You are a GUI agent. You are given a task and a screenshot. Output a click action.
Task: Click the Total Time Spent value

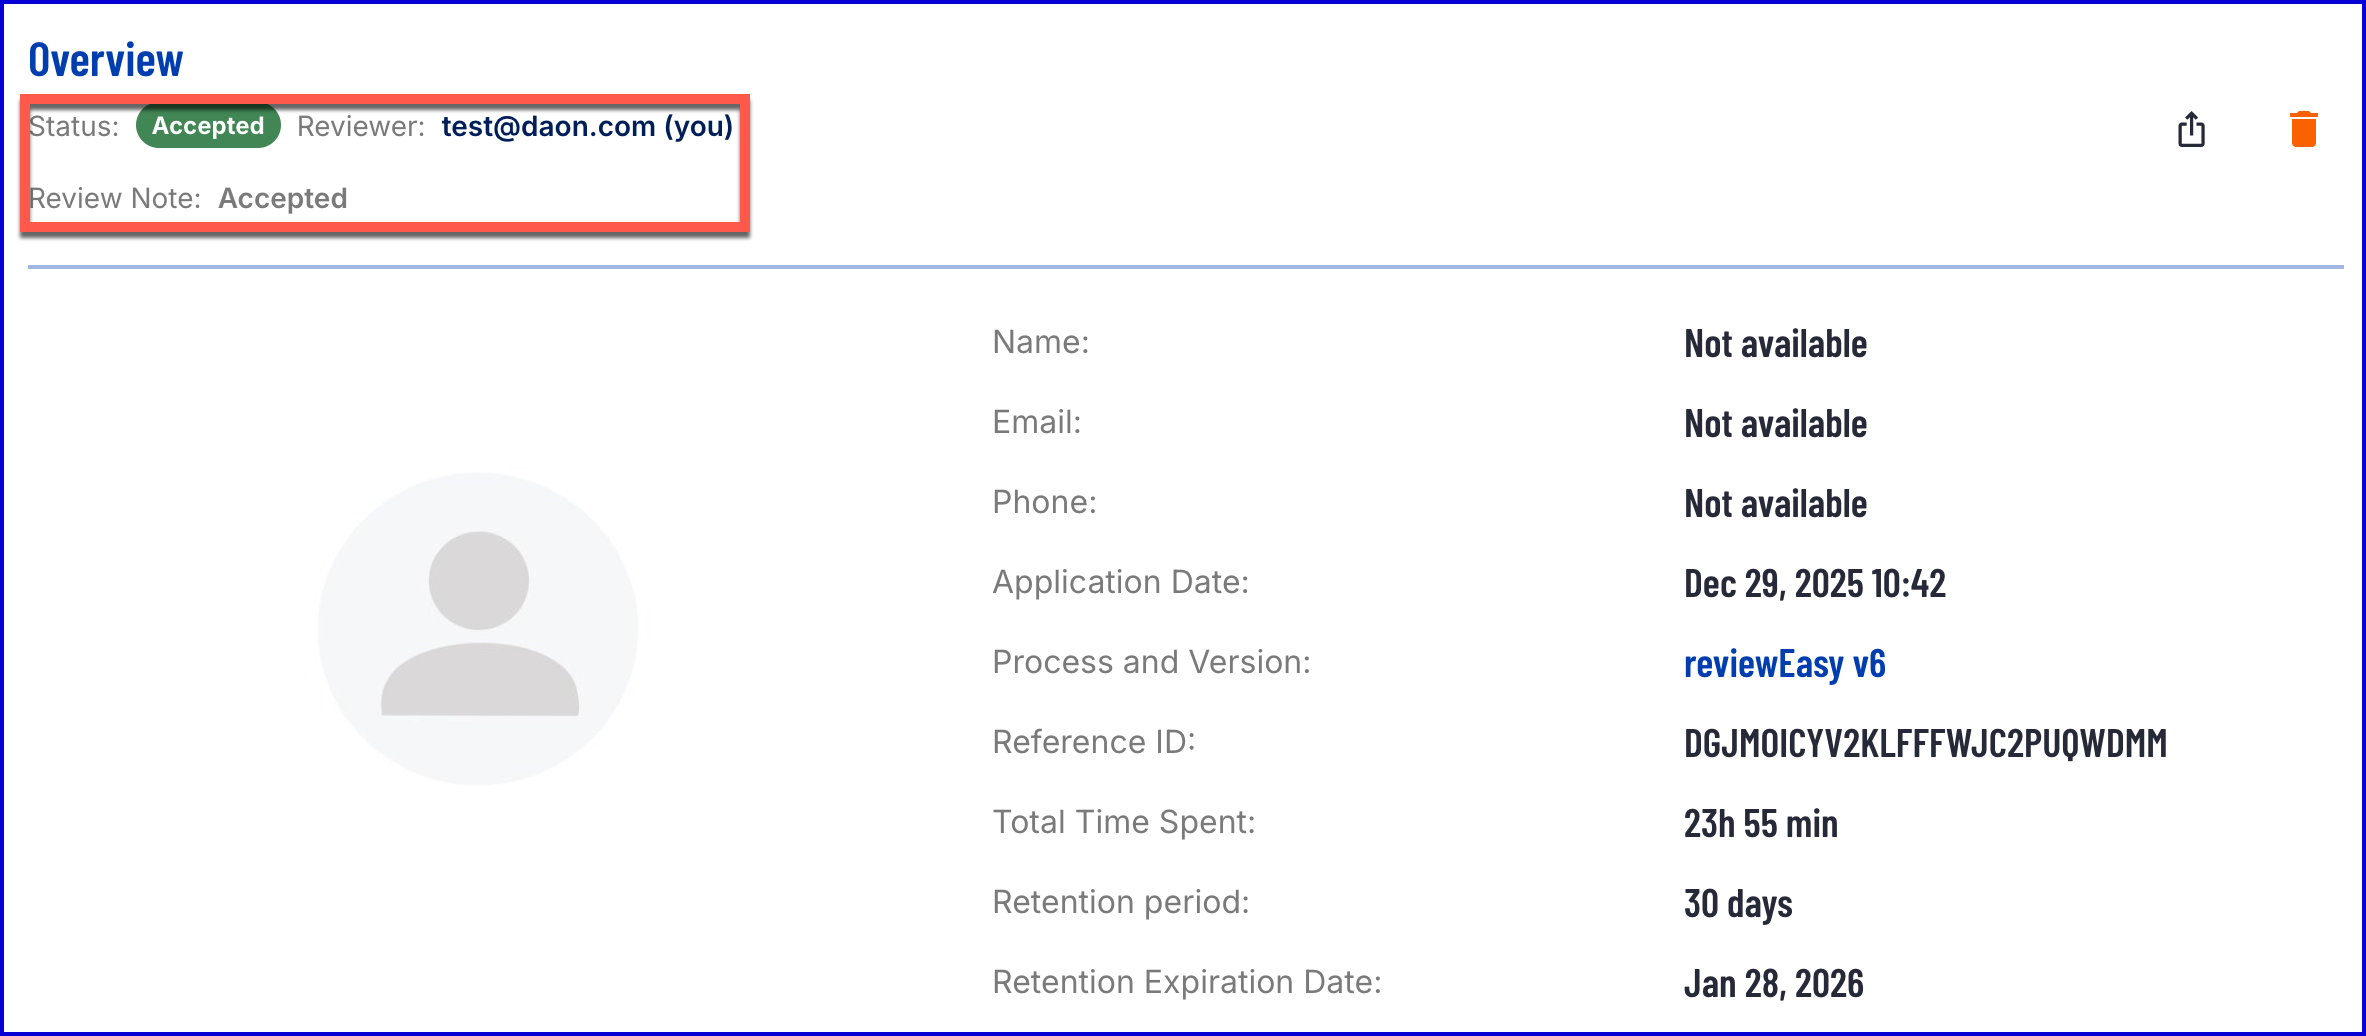point(1760,824)
